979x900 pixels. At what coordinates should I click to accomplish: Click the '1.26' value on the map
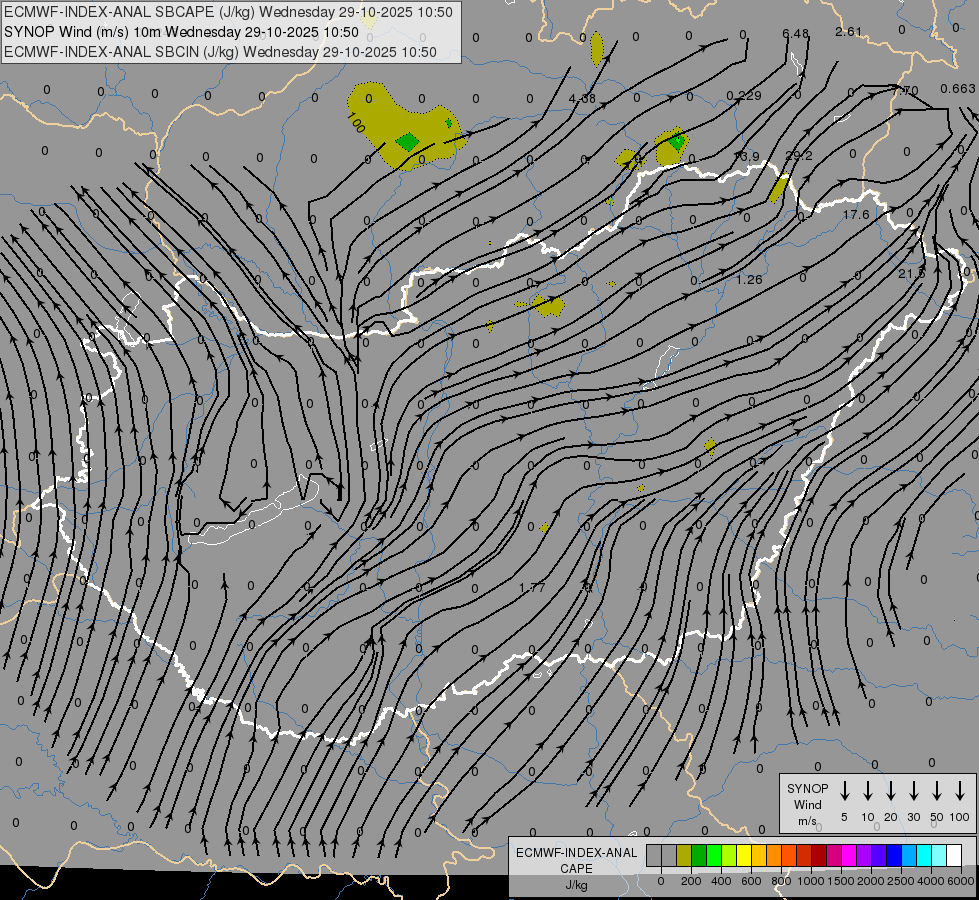pyautogui.click(x=749, y=280)
